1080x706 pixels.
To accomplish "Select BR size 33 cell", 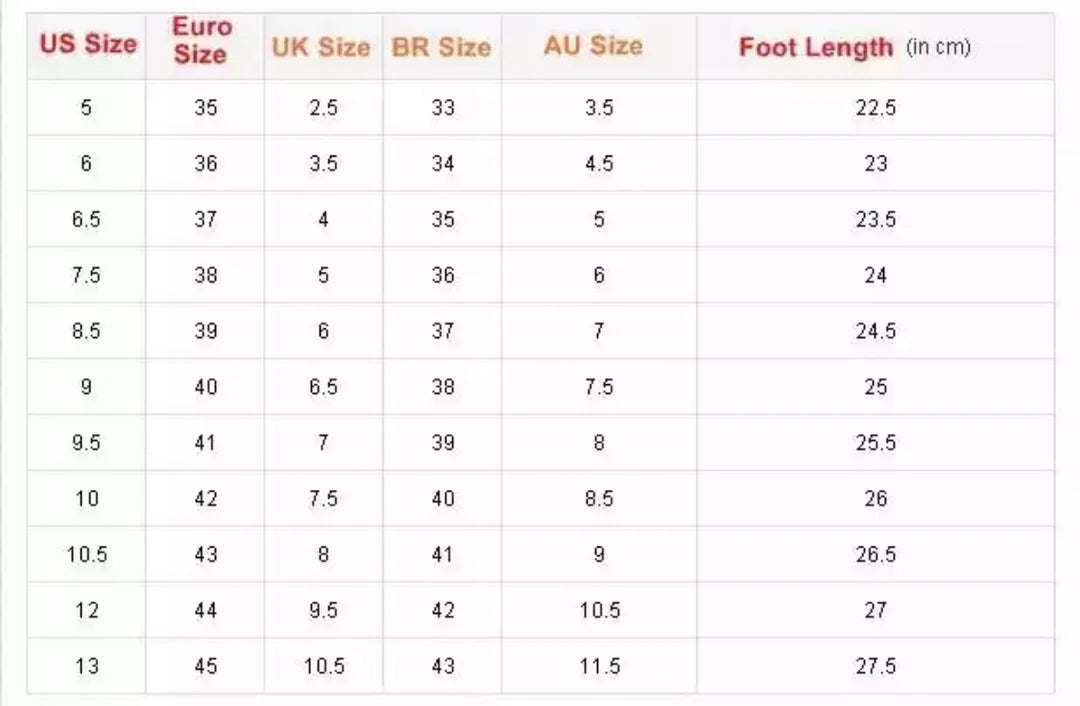I will 443,108.
